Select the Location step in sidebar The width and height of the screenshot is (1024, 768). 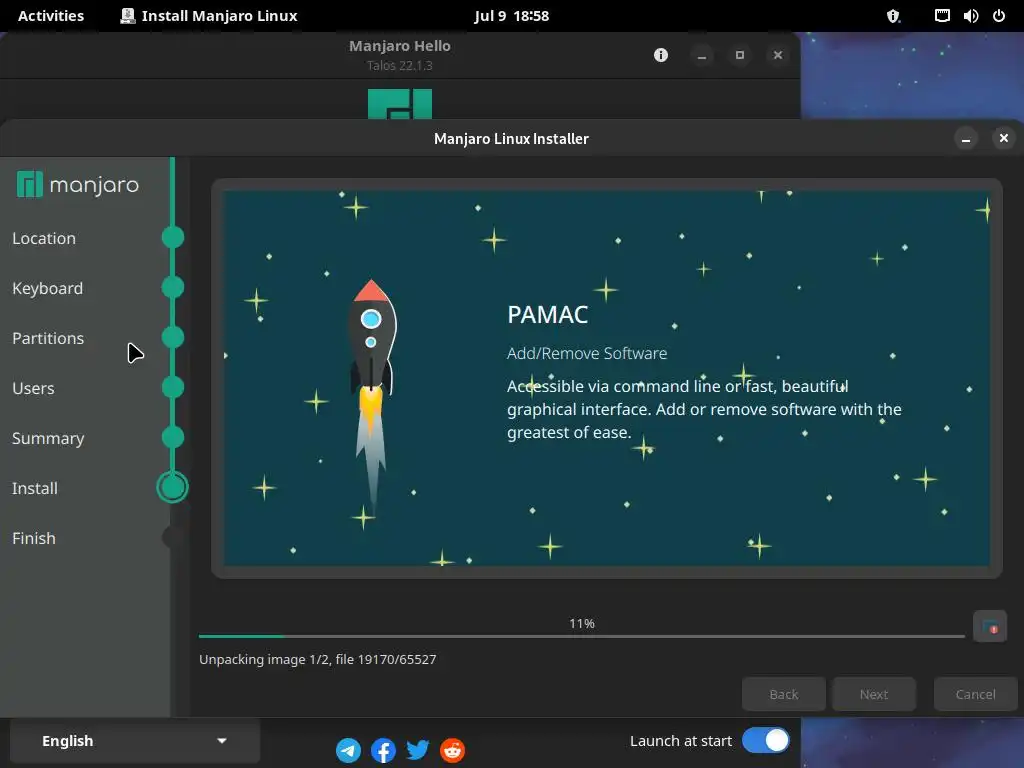coord(44,238)
